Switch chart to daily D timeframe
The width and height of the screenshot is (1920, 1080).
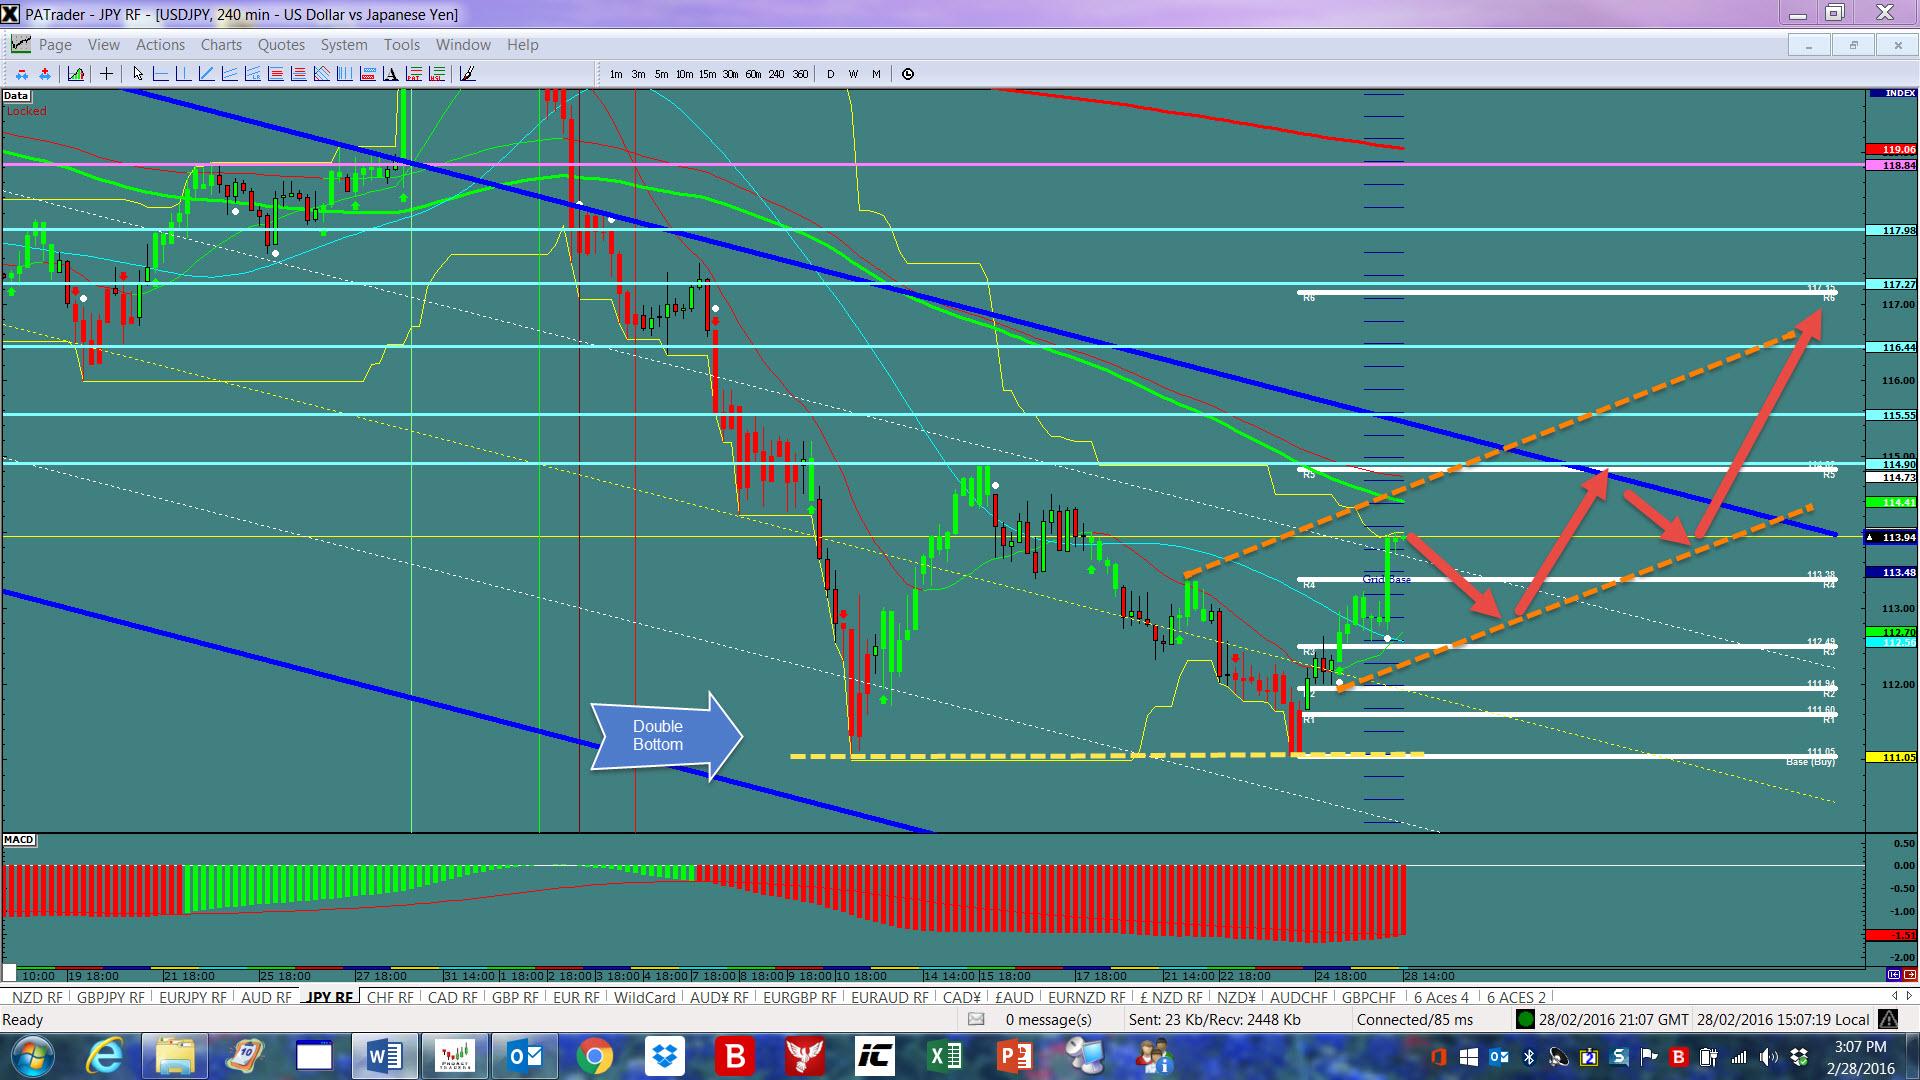(830, 74)
